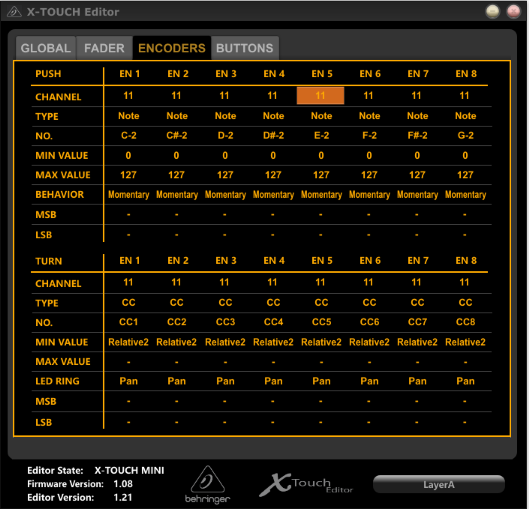Edit TURN channel value for EN 1

click(x=128, y=282)
